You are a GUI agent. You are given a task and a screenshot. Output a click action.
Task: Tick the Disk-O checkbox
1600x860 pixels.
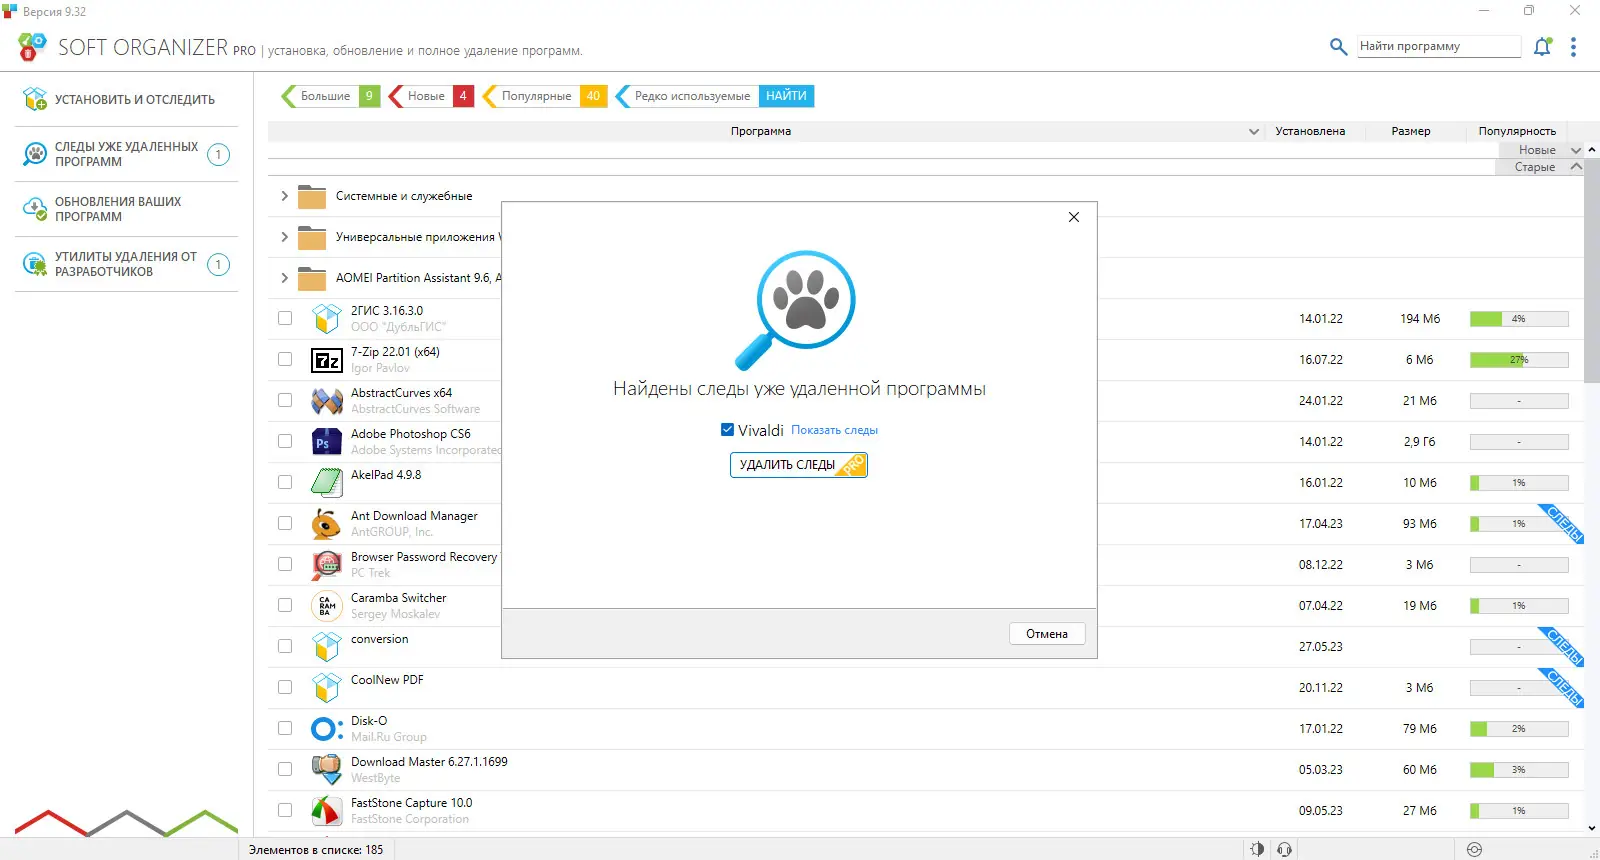tap(285, 729)
